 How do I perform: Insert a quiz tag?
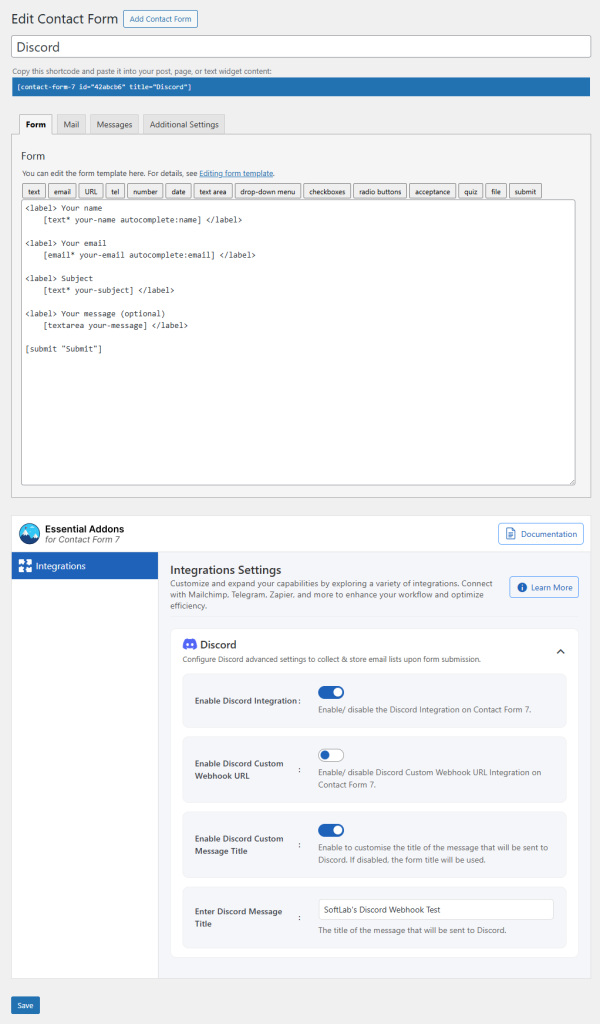tap(471, 191)
